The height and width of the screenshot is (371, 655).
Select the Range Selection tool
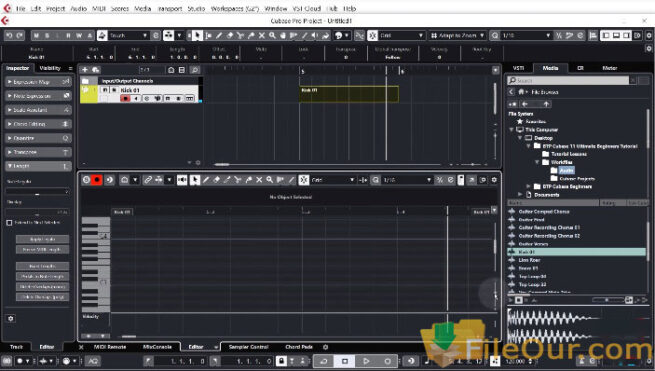[x=208, y=36]
